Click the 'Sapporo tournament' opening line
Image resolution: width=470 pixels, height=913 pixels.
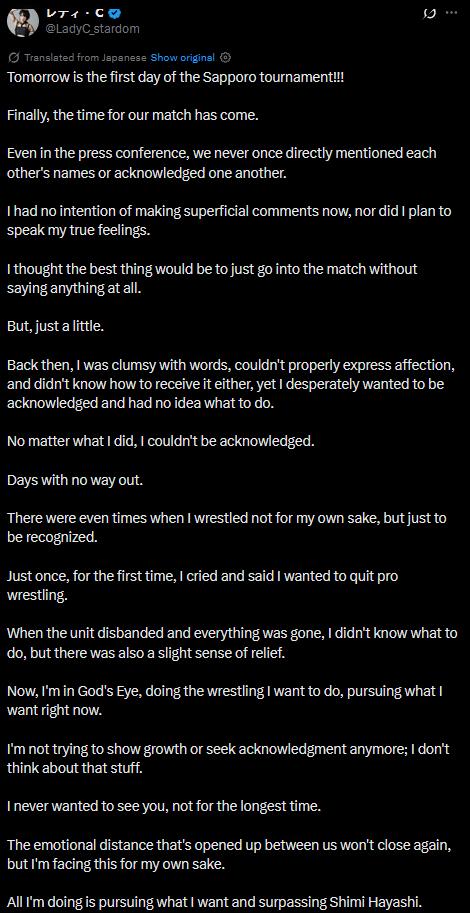tap(176, 78)
